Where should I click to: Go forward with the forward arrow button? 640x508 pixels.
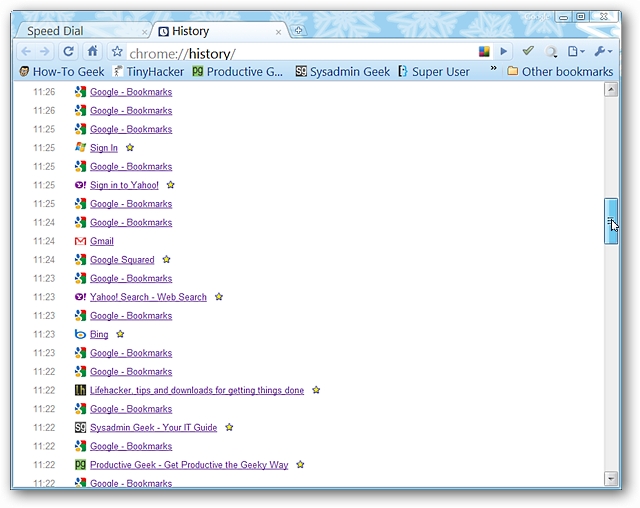click(44, 52)
